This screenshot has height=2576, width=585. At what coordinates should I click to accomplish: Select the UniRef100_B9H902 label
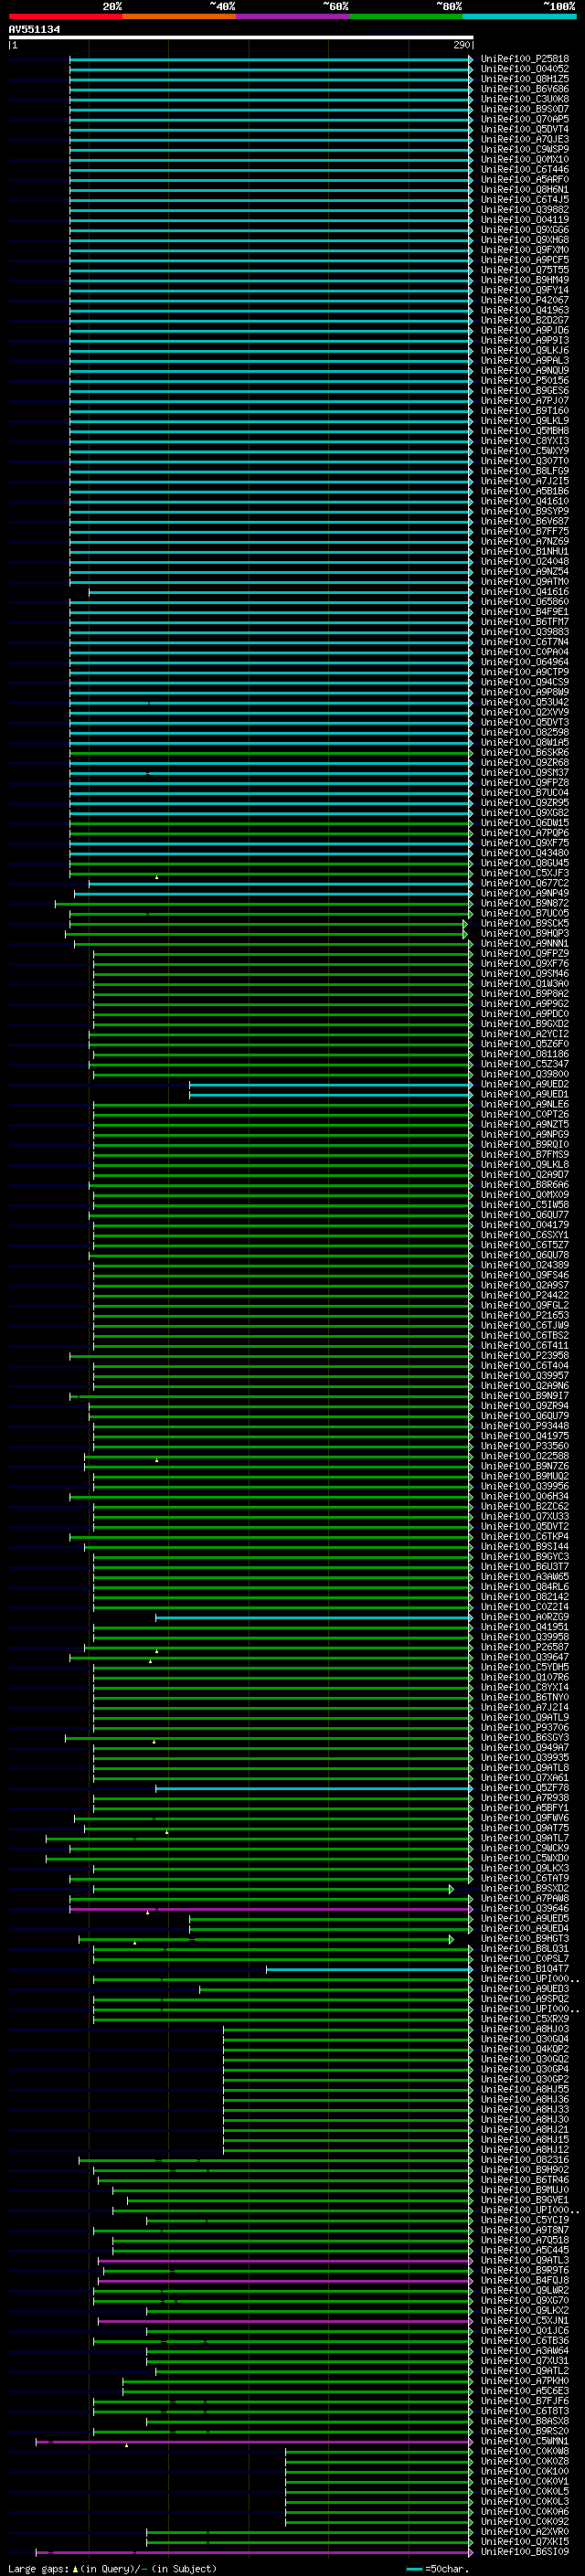click(525, 2170)
